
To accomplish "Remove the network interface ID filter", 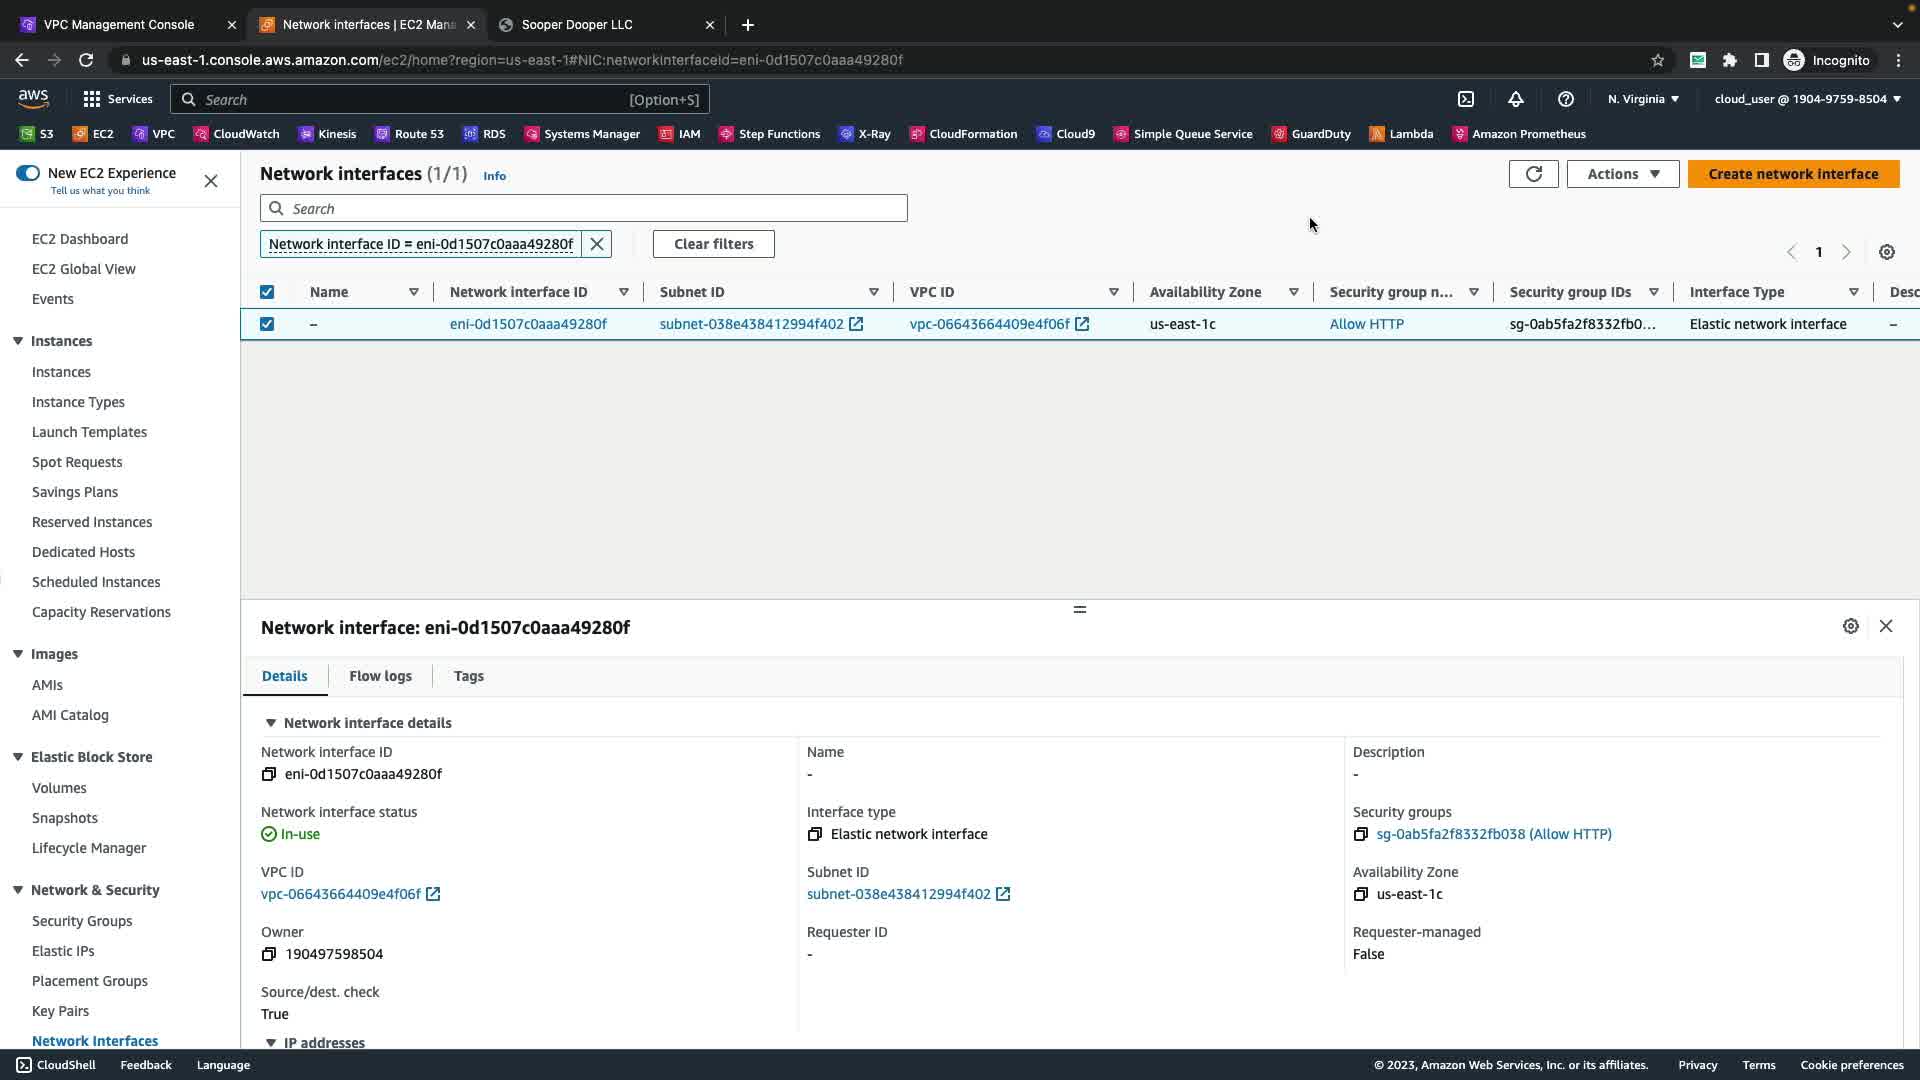I will pos(597,244).
